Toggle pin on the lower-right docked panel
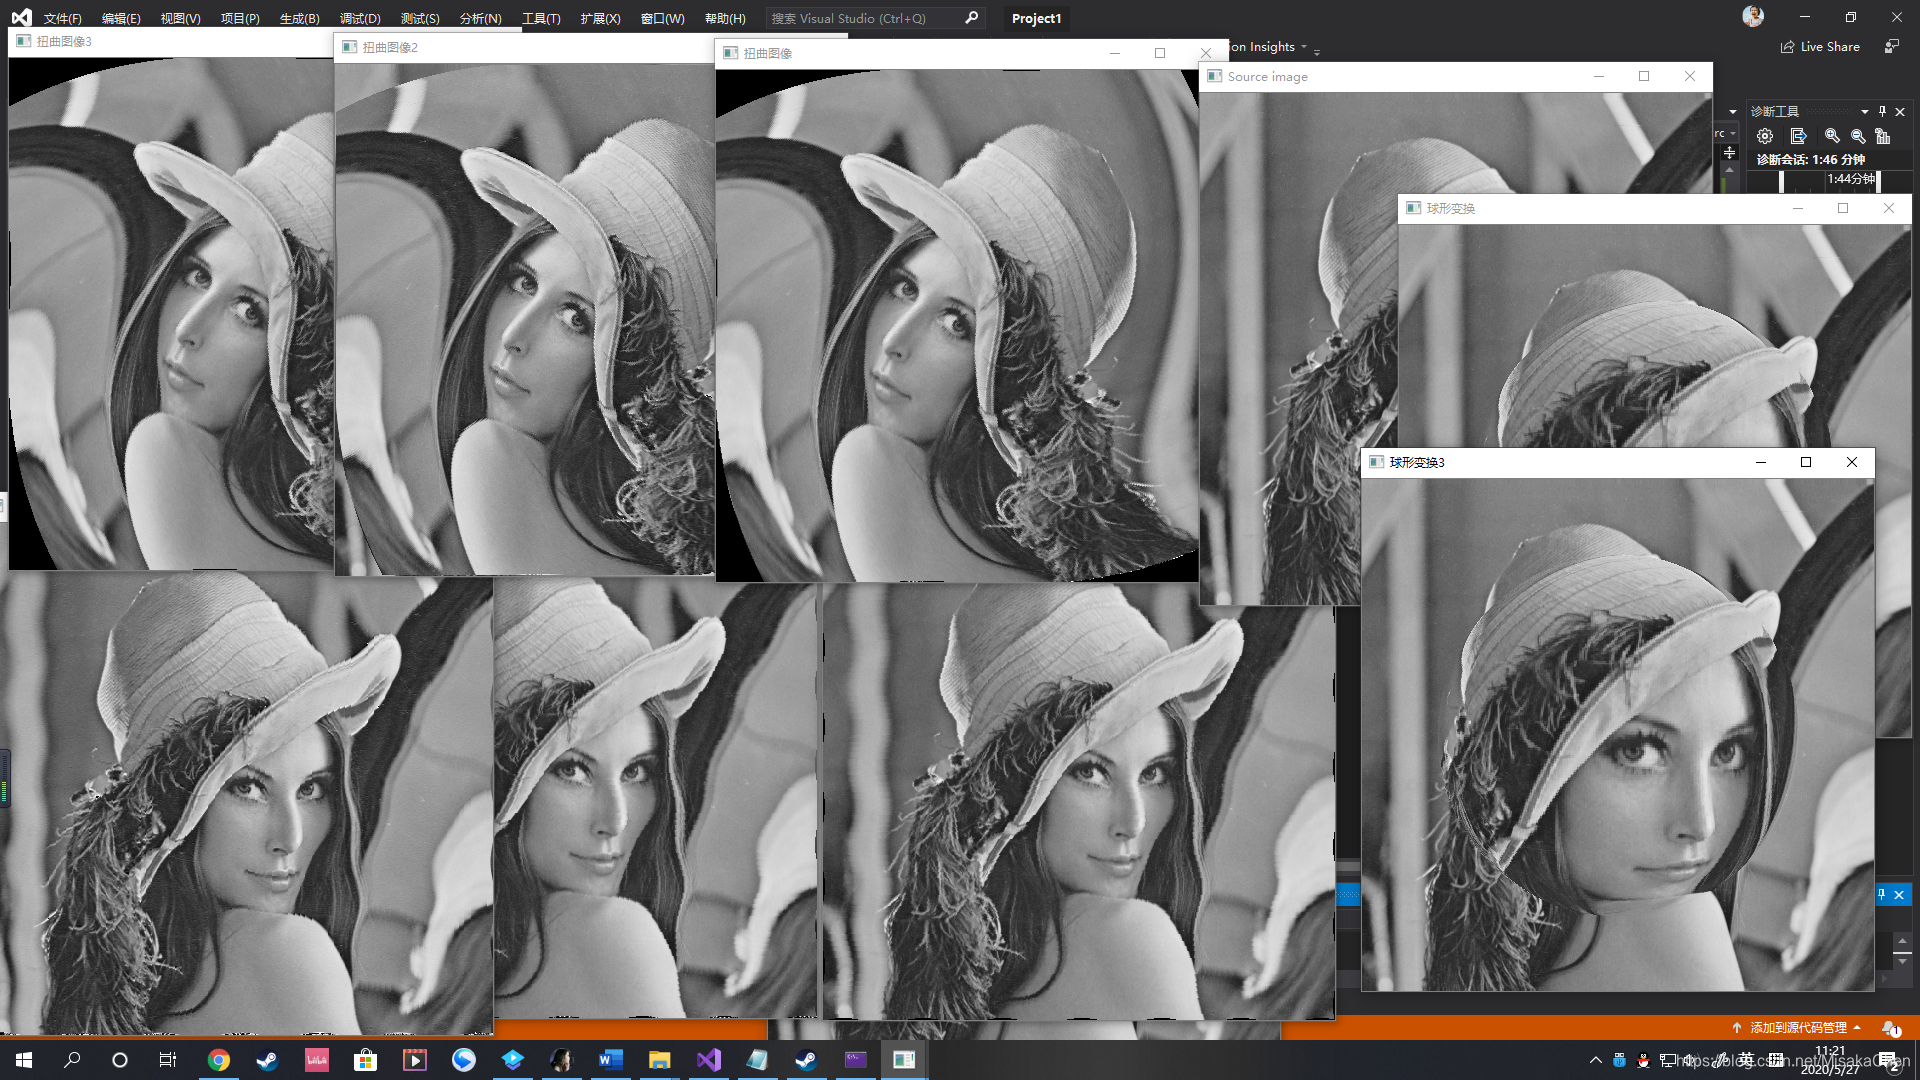The image size is (1920, 1080). 1881,894
